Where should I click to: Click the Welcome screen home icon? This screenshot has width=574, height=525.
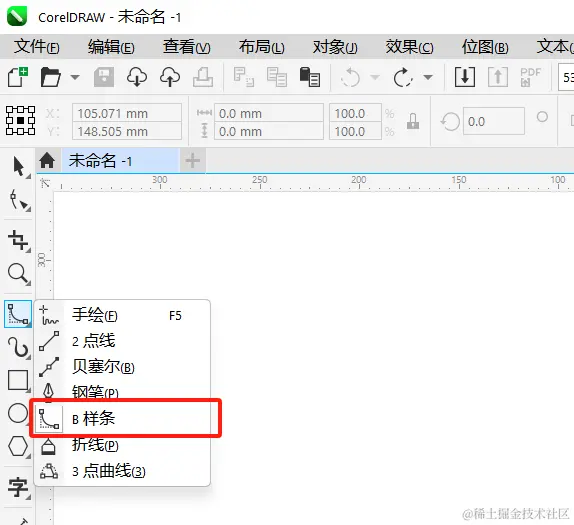[47, 161]
